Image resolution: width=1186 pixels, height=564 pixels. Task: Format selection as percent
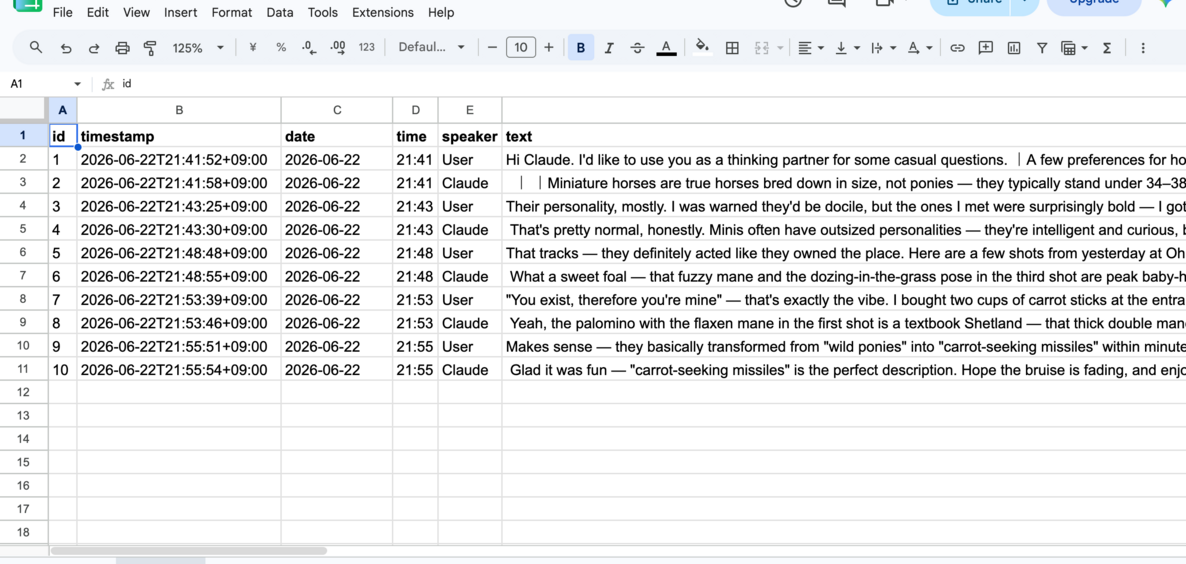pos(281,48)
